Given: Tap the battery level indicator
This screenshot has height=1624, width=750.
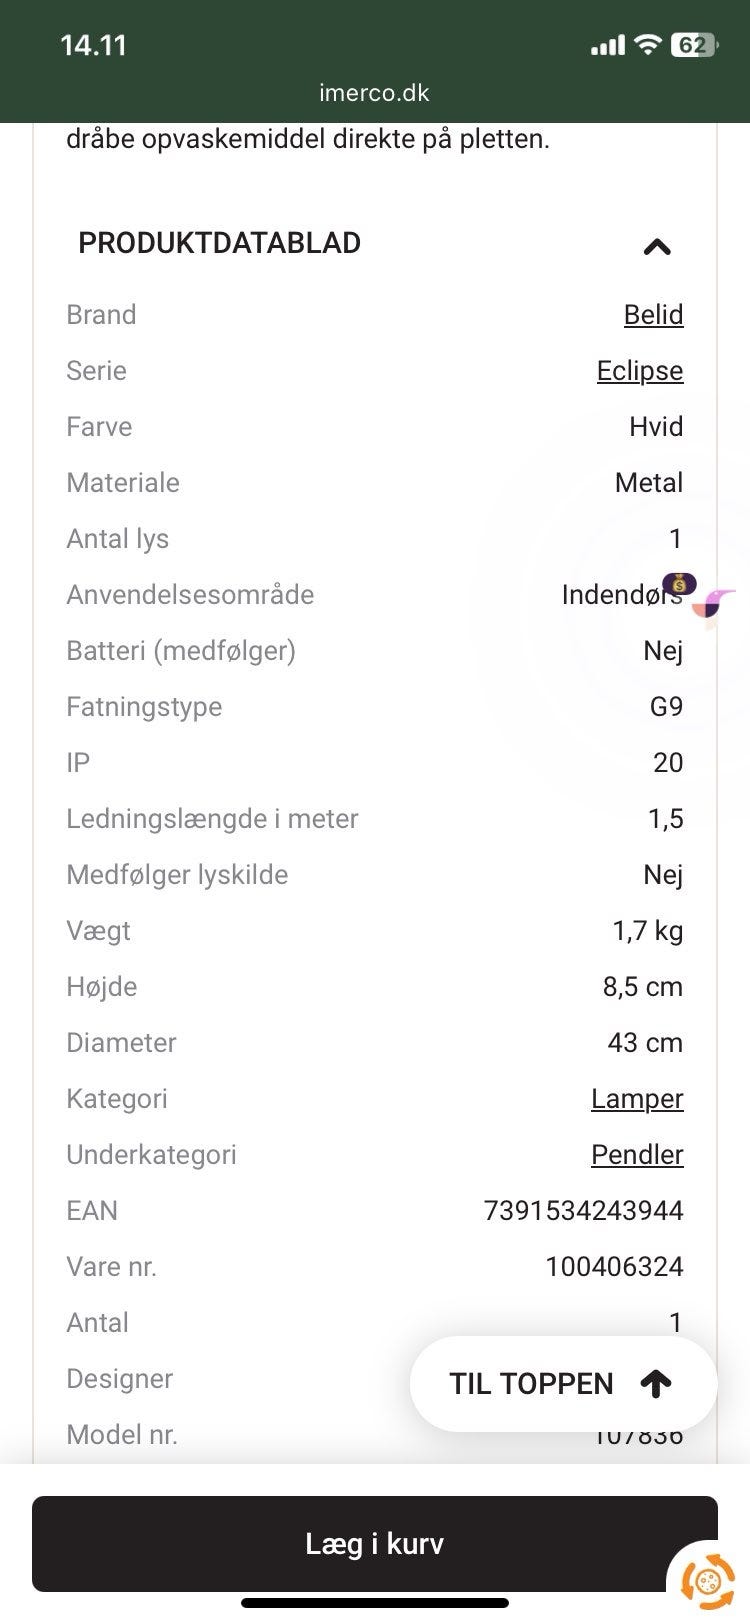Looking at the screenshot, I should click(x=693, y=45).
